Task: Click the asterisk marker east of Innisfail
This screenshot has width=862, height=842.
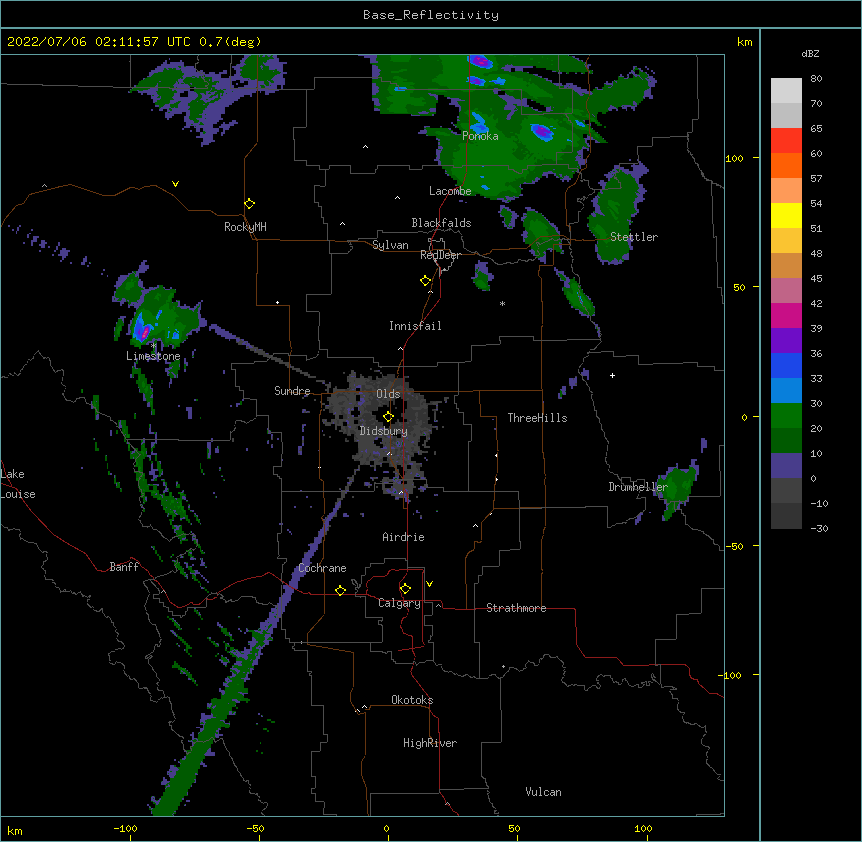Action: 502,303
